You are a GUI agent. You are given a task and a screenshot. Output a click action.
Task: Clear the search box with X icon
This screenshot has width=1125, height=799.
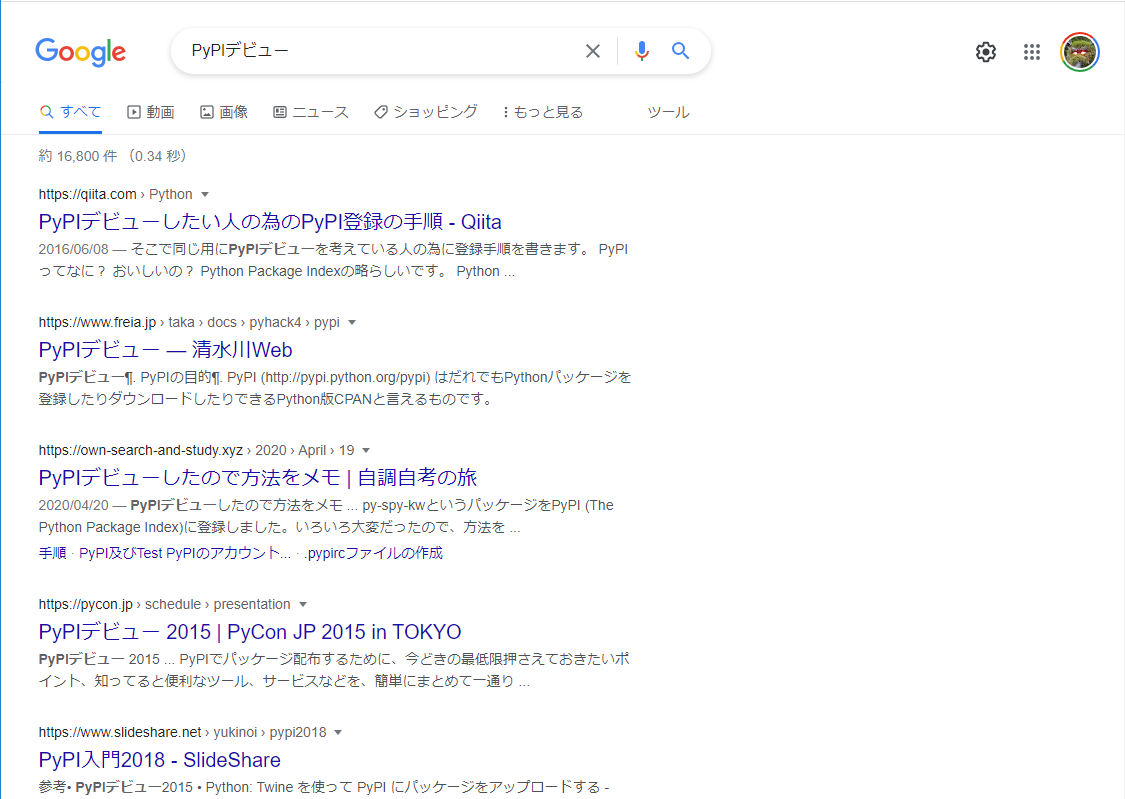[x=593, y=51]
